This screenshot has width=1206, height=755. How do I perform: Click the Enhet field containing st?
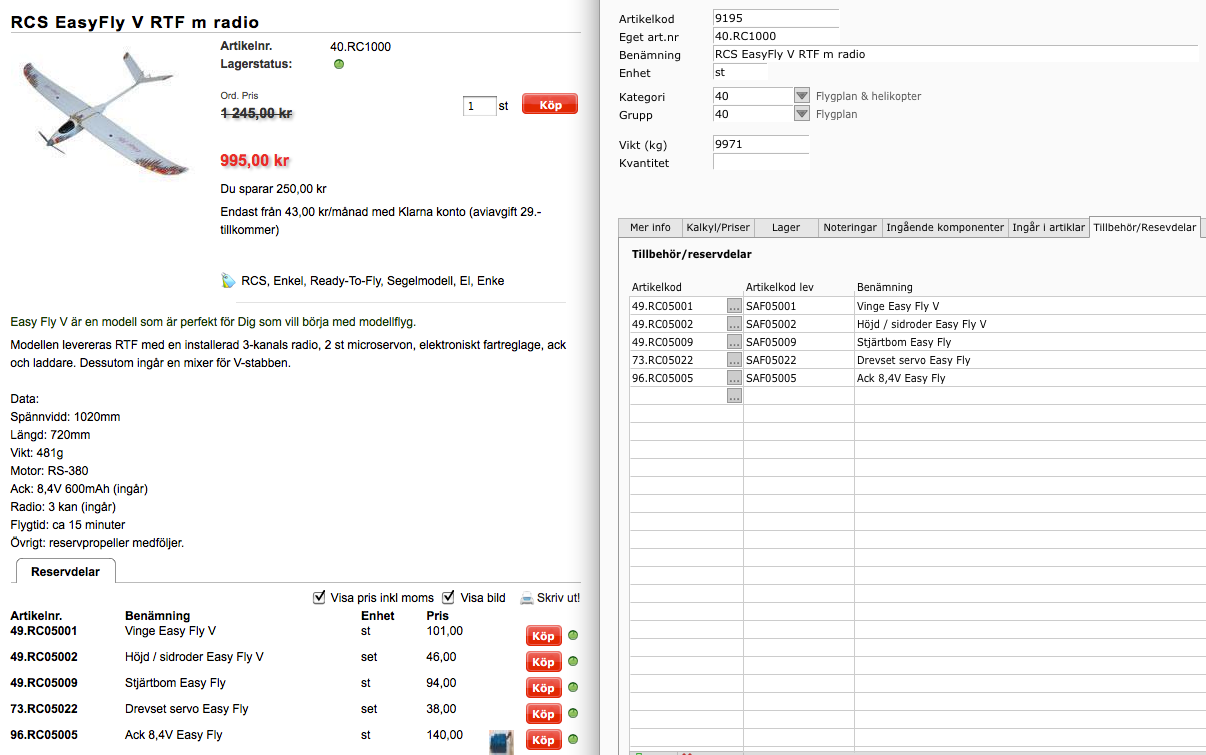[740, 73]
